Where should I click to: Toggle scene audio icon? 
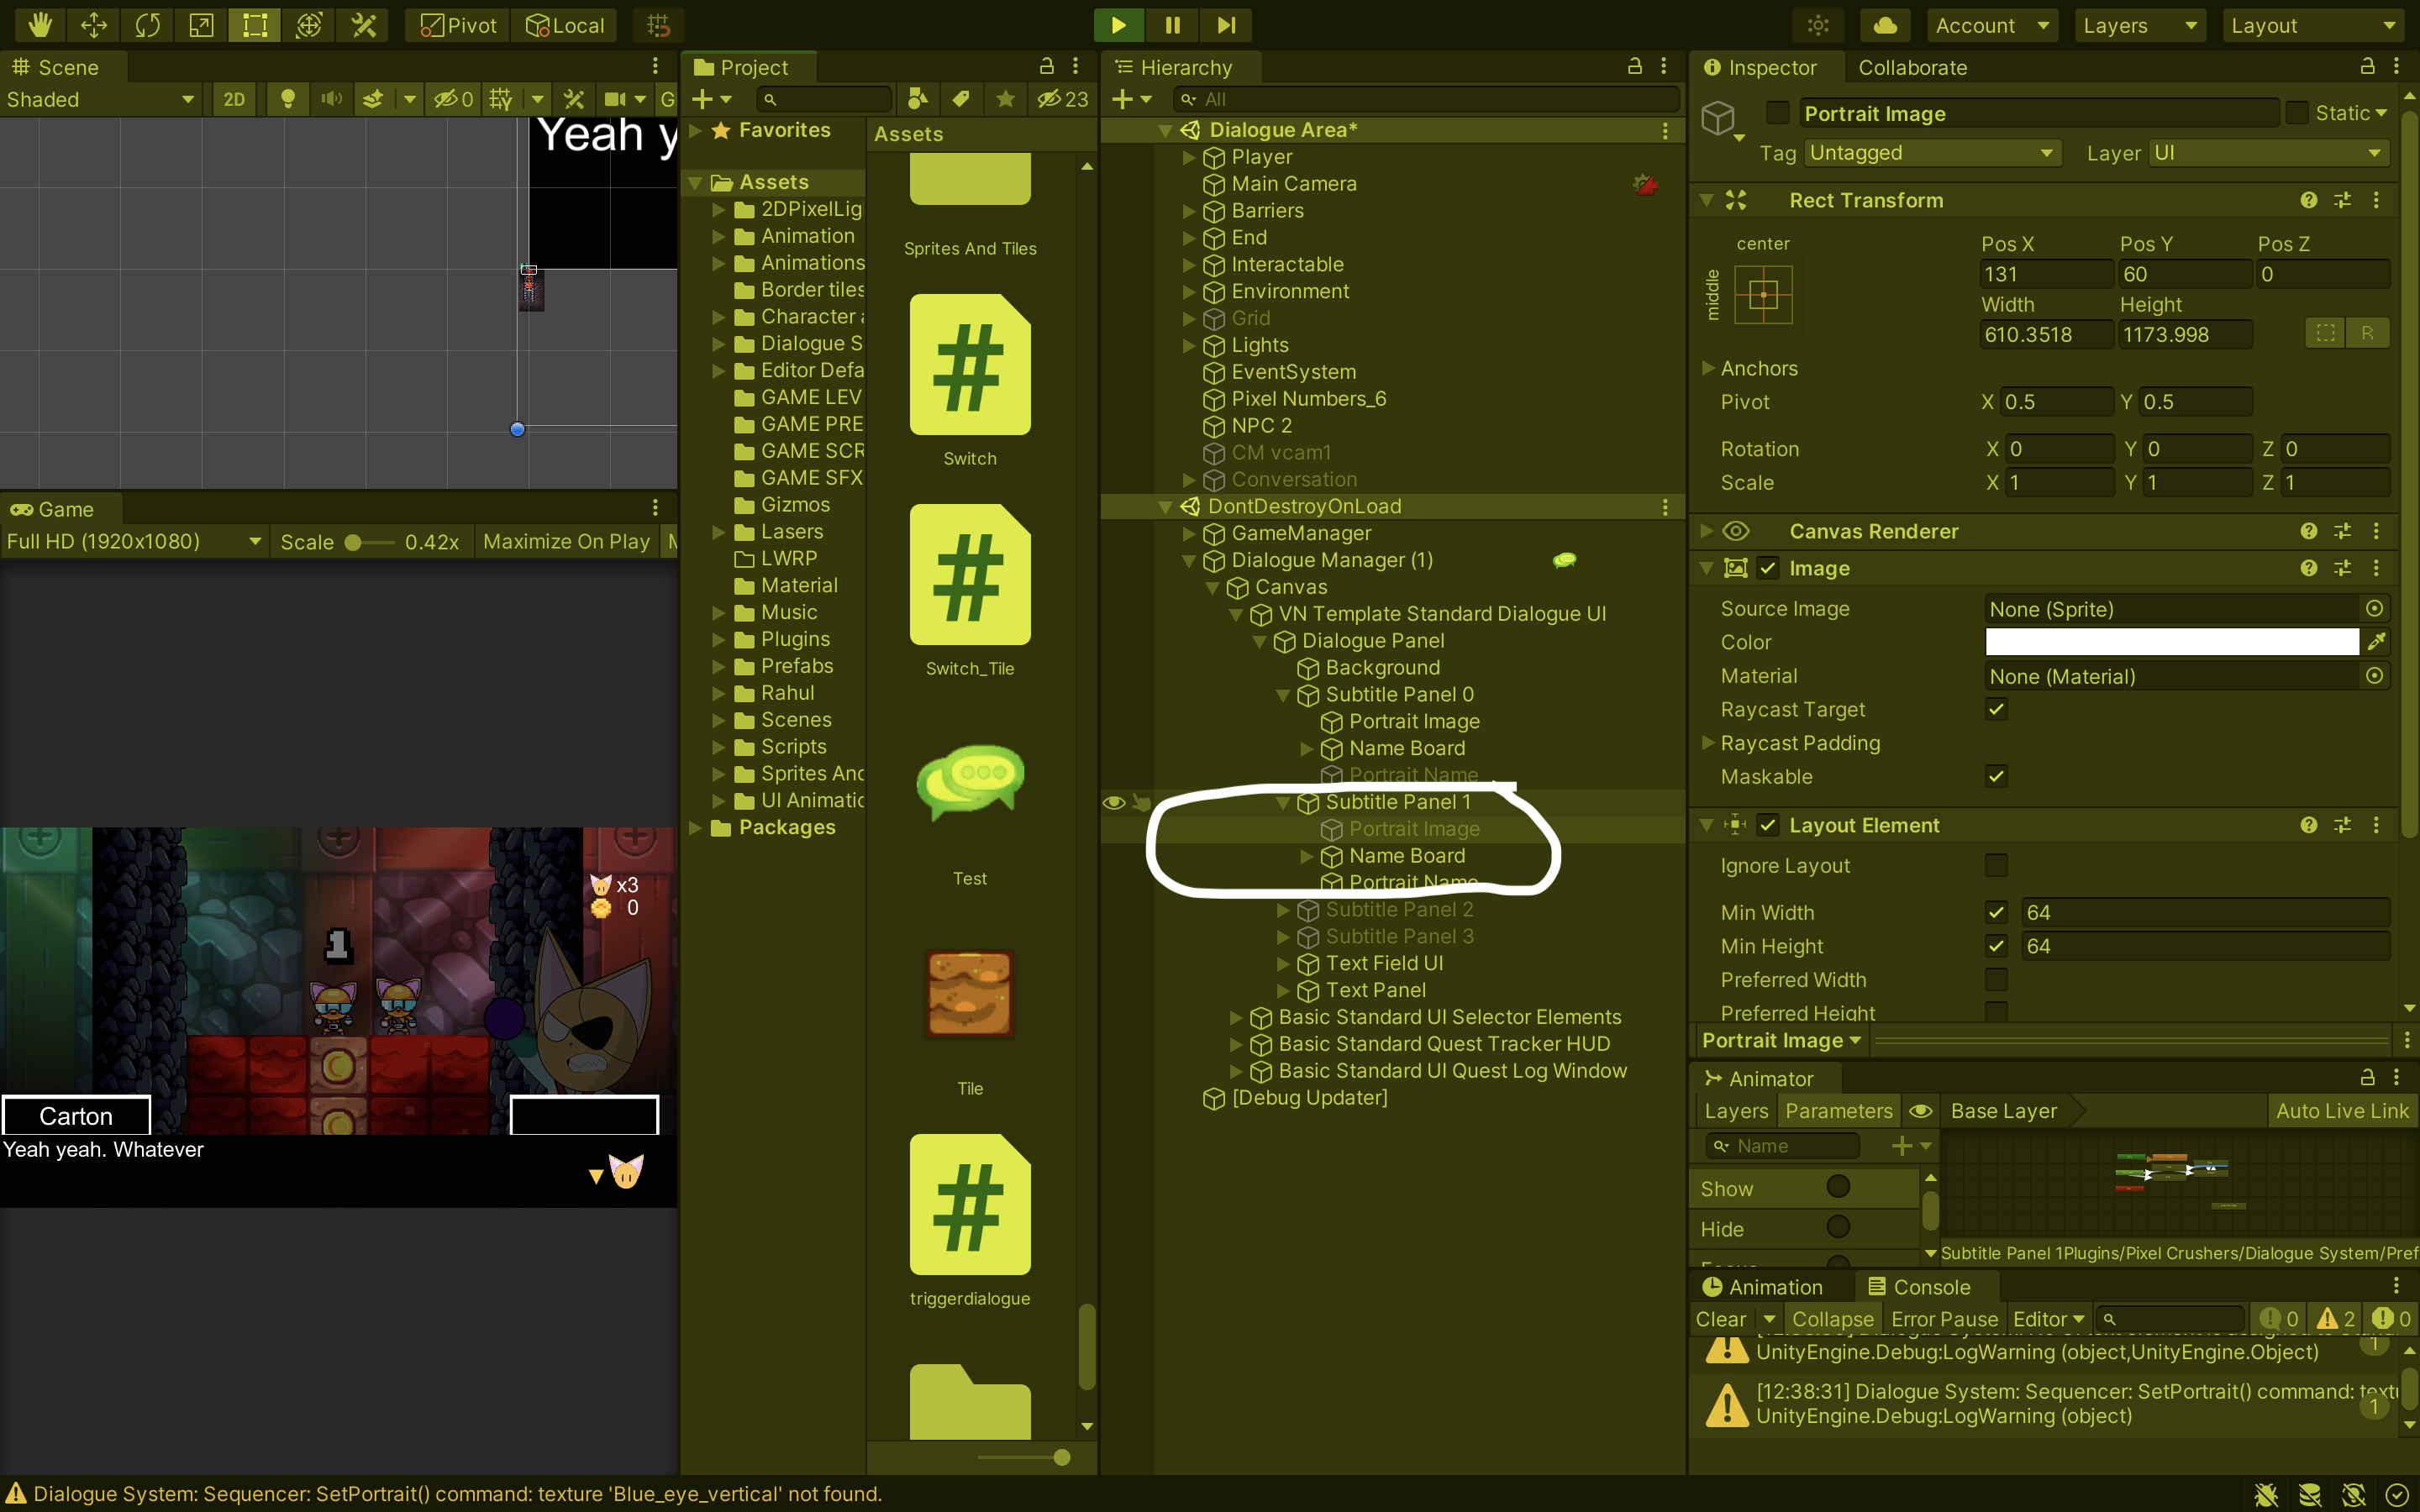(x=331, y=99)
